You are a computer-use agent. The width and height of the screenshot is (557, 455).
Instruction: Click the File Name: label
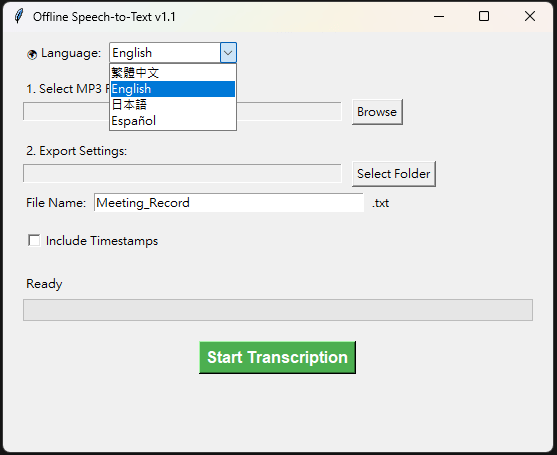coord(56,203)
